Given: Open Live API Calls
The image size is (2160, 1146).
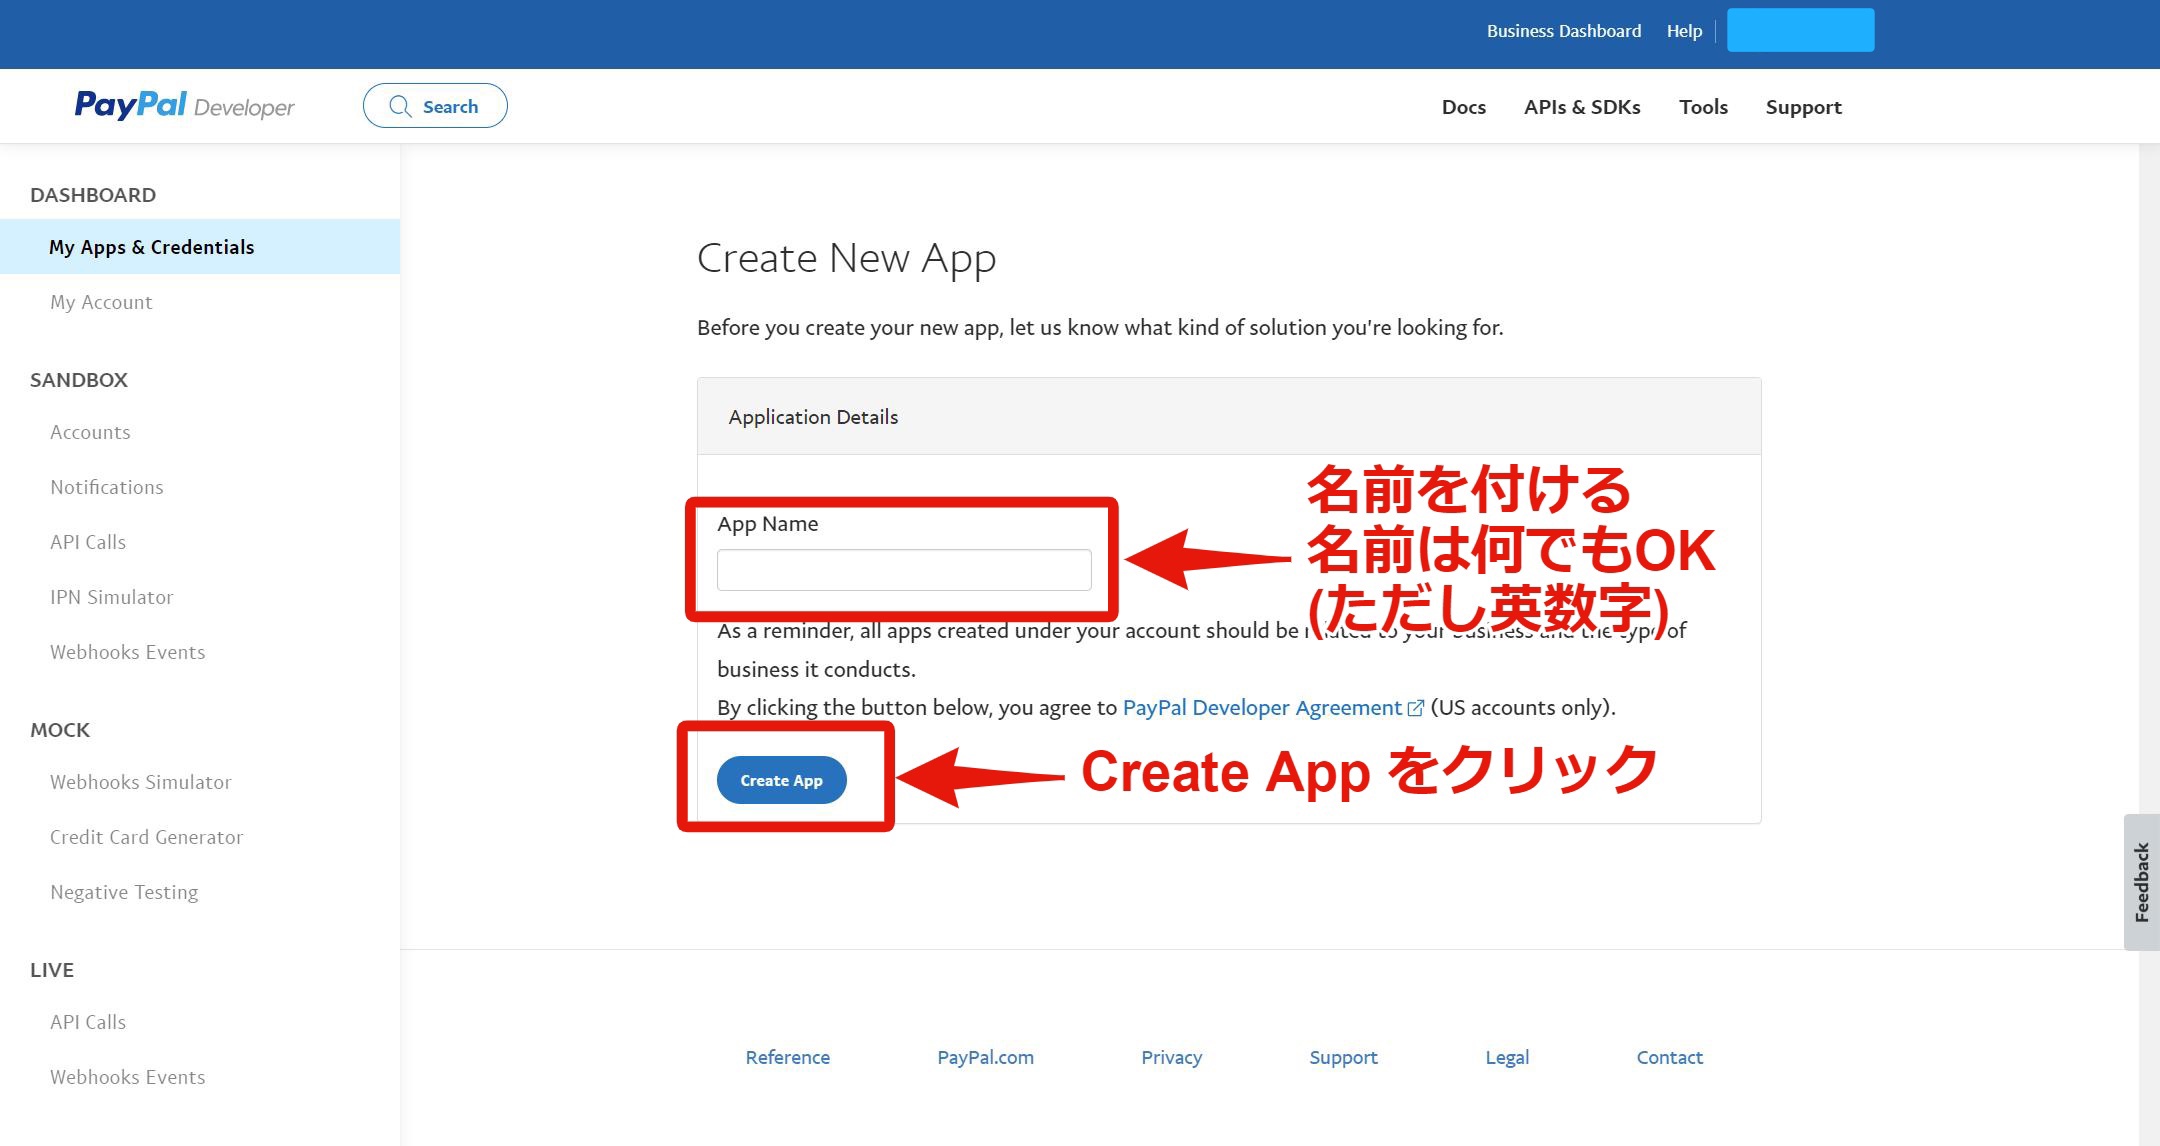Looking at the screenshot, I should [88, 1022].
